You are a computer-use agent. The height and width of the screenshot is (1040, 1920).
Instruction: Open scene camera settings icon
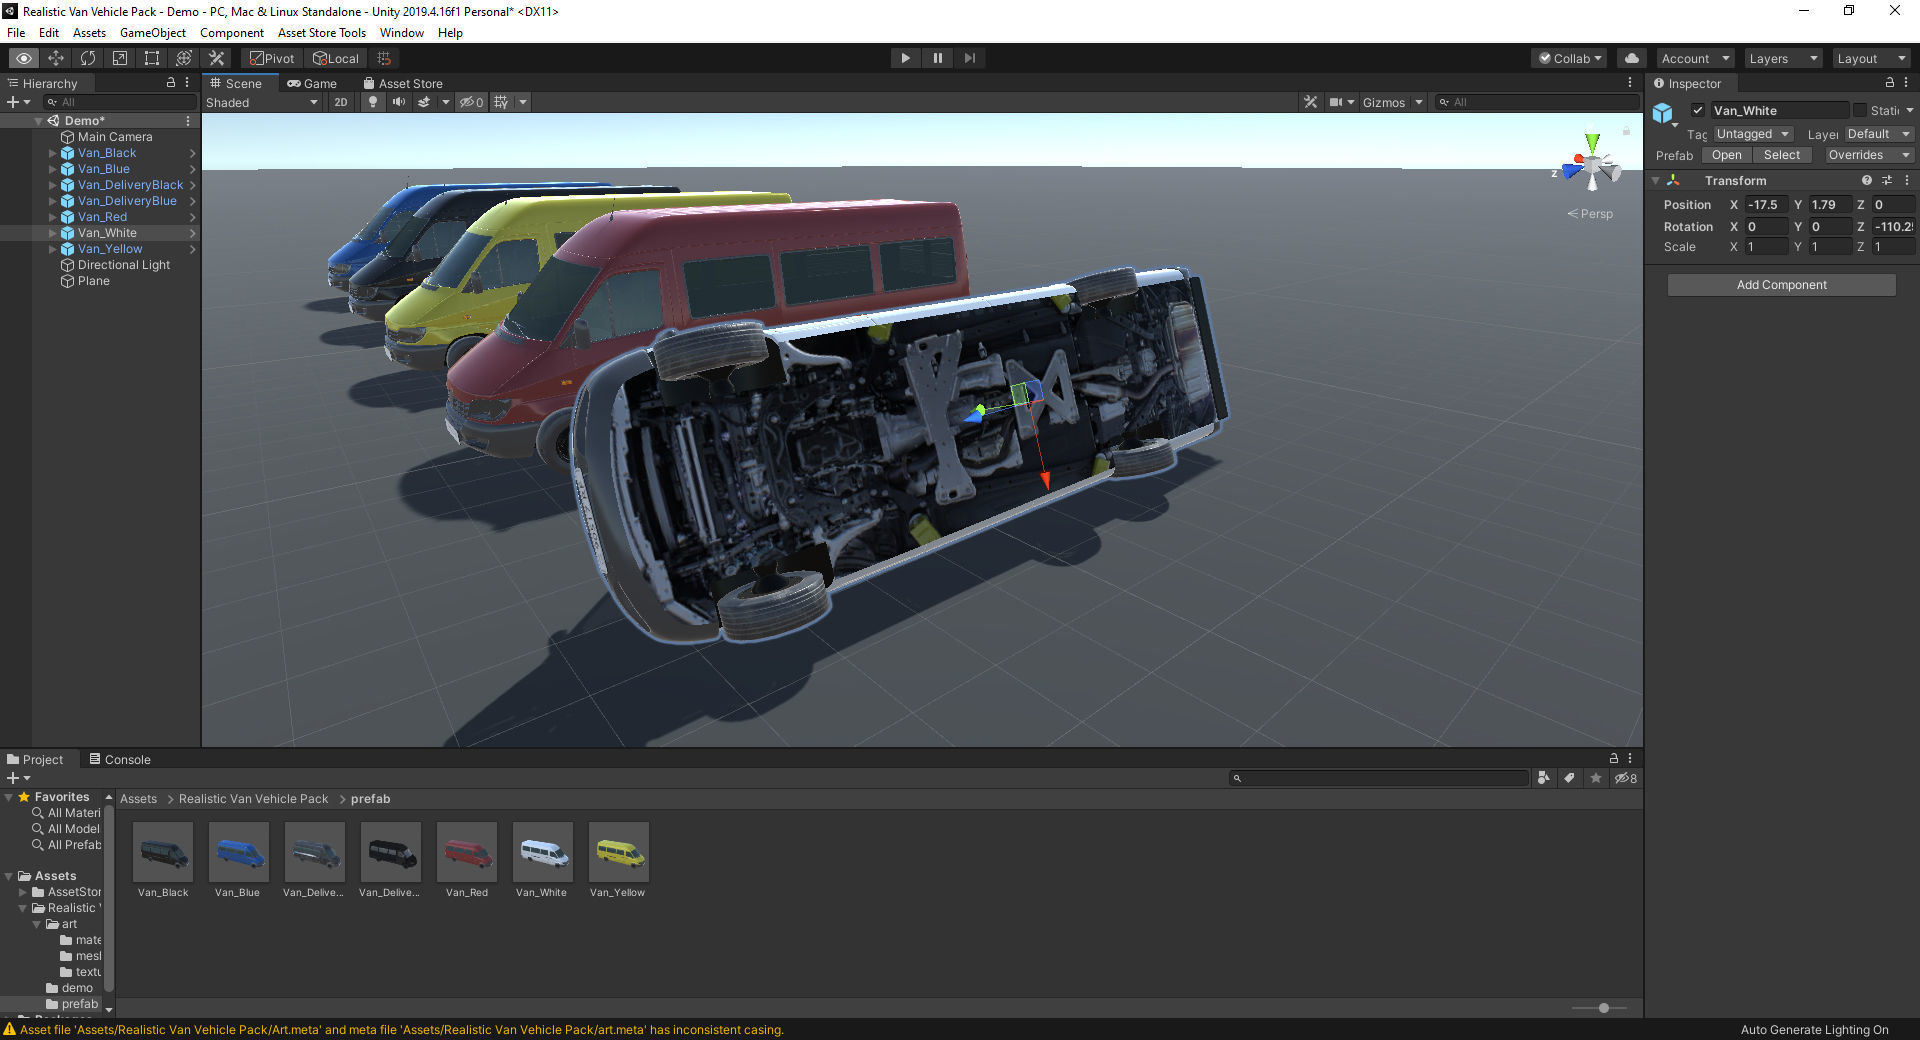[1336, 102]
